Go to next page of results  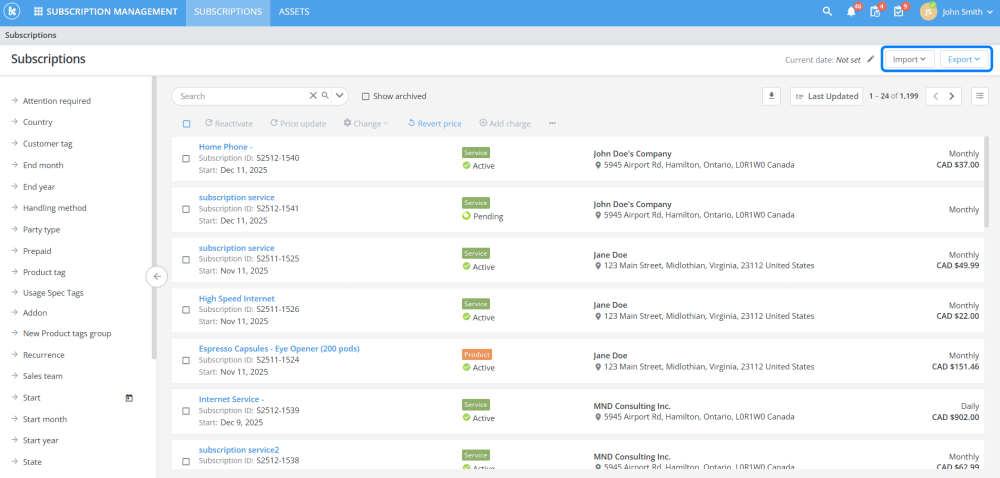coord(952,96)
